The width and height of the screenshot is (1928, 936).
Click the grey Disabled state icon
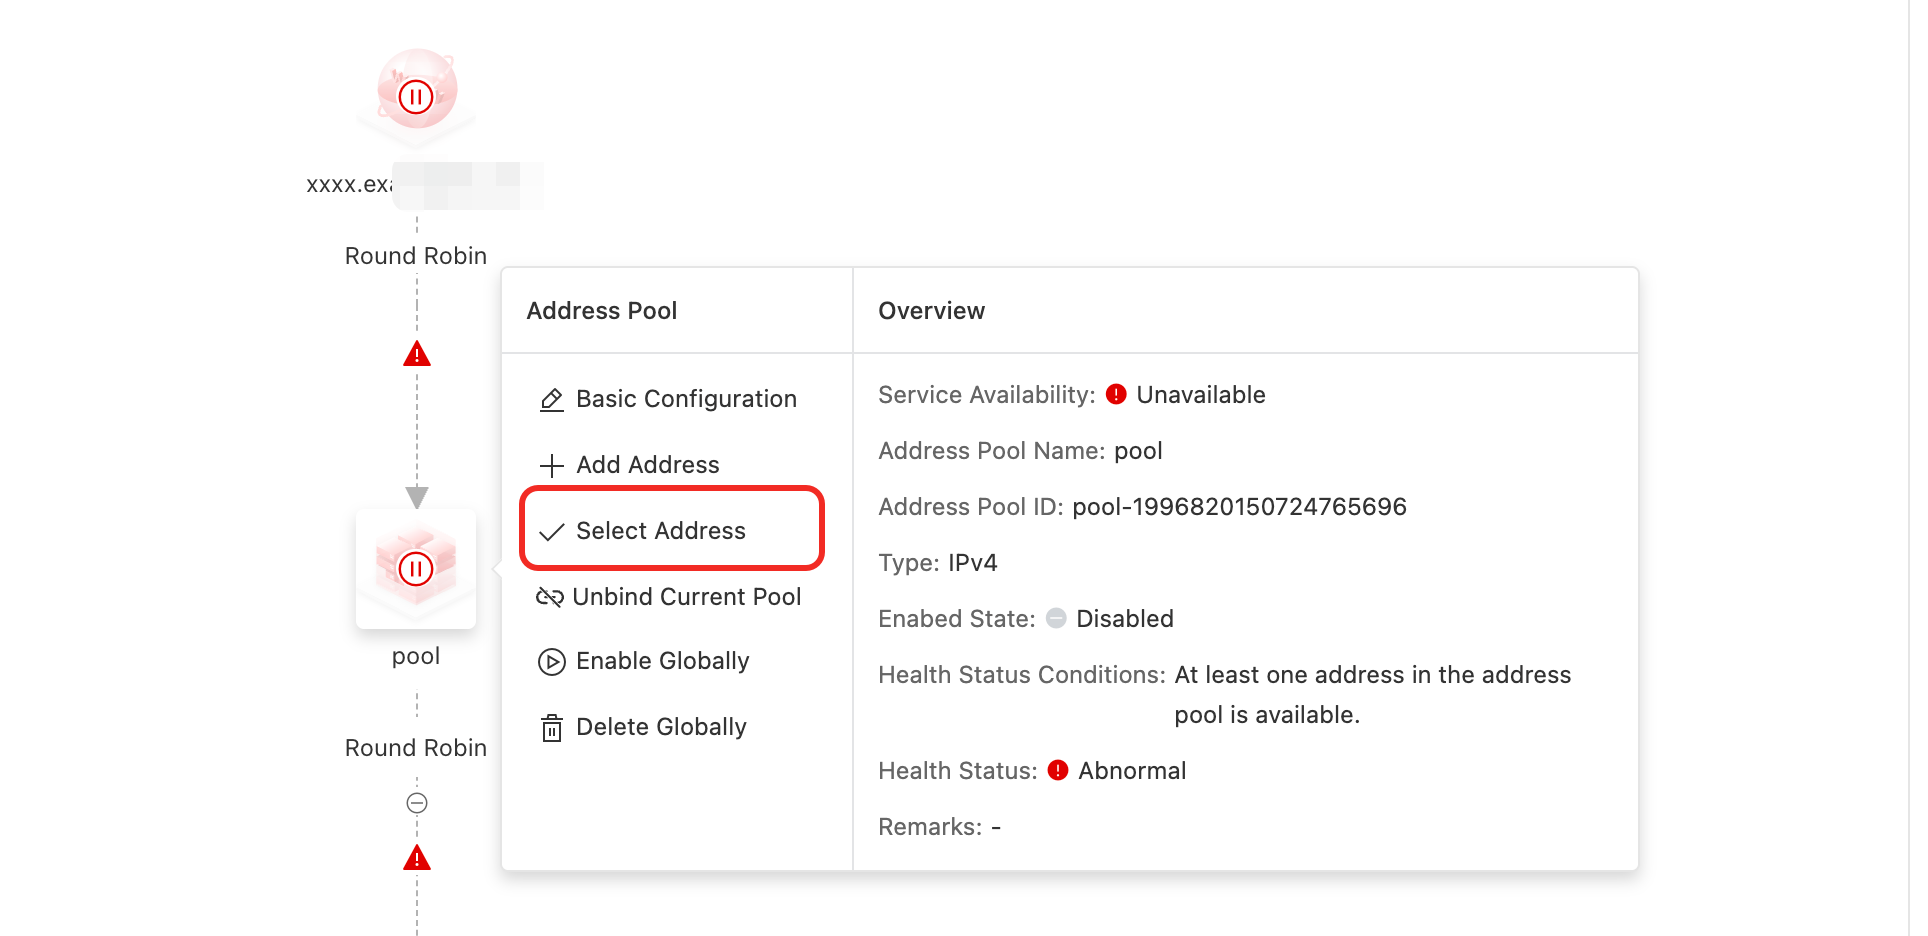pyautogui.click(x=1056, y=619)
